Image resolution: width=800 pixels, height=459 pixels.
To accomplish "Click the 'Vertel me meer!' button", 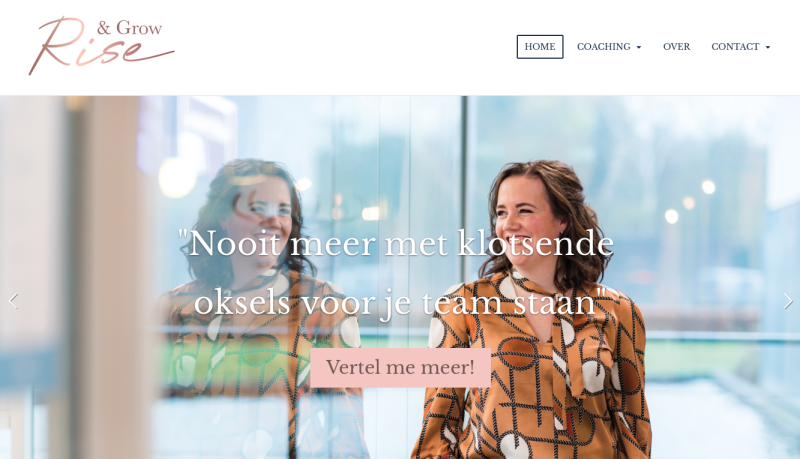I will 401,367.
